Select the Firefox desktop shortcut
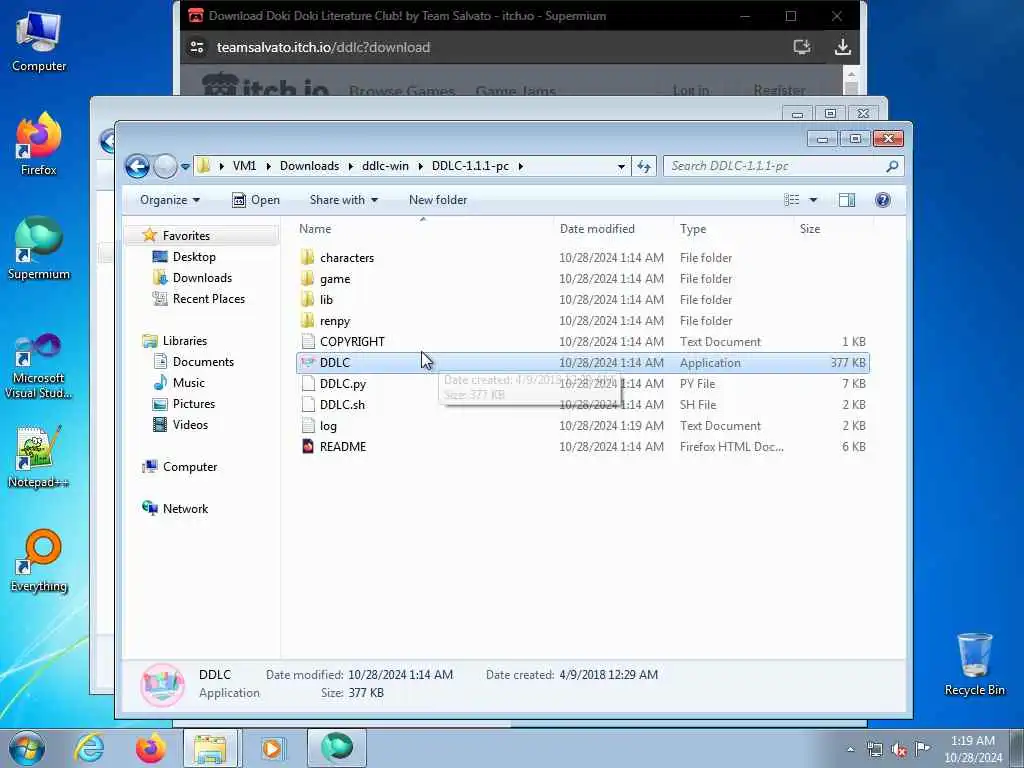1024x768 pixels. coord(39,144)
